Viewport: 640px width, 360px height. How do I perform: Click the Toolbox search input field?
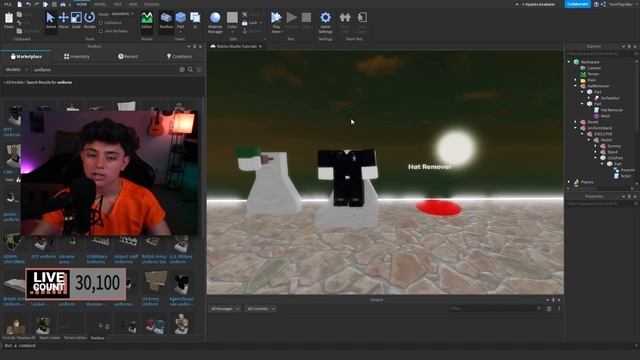coord(105,70)
